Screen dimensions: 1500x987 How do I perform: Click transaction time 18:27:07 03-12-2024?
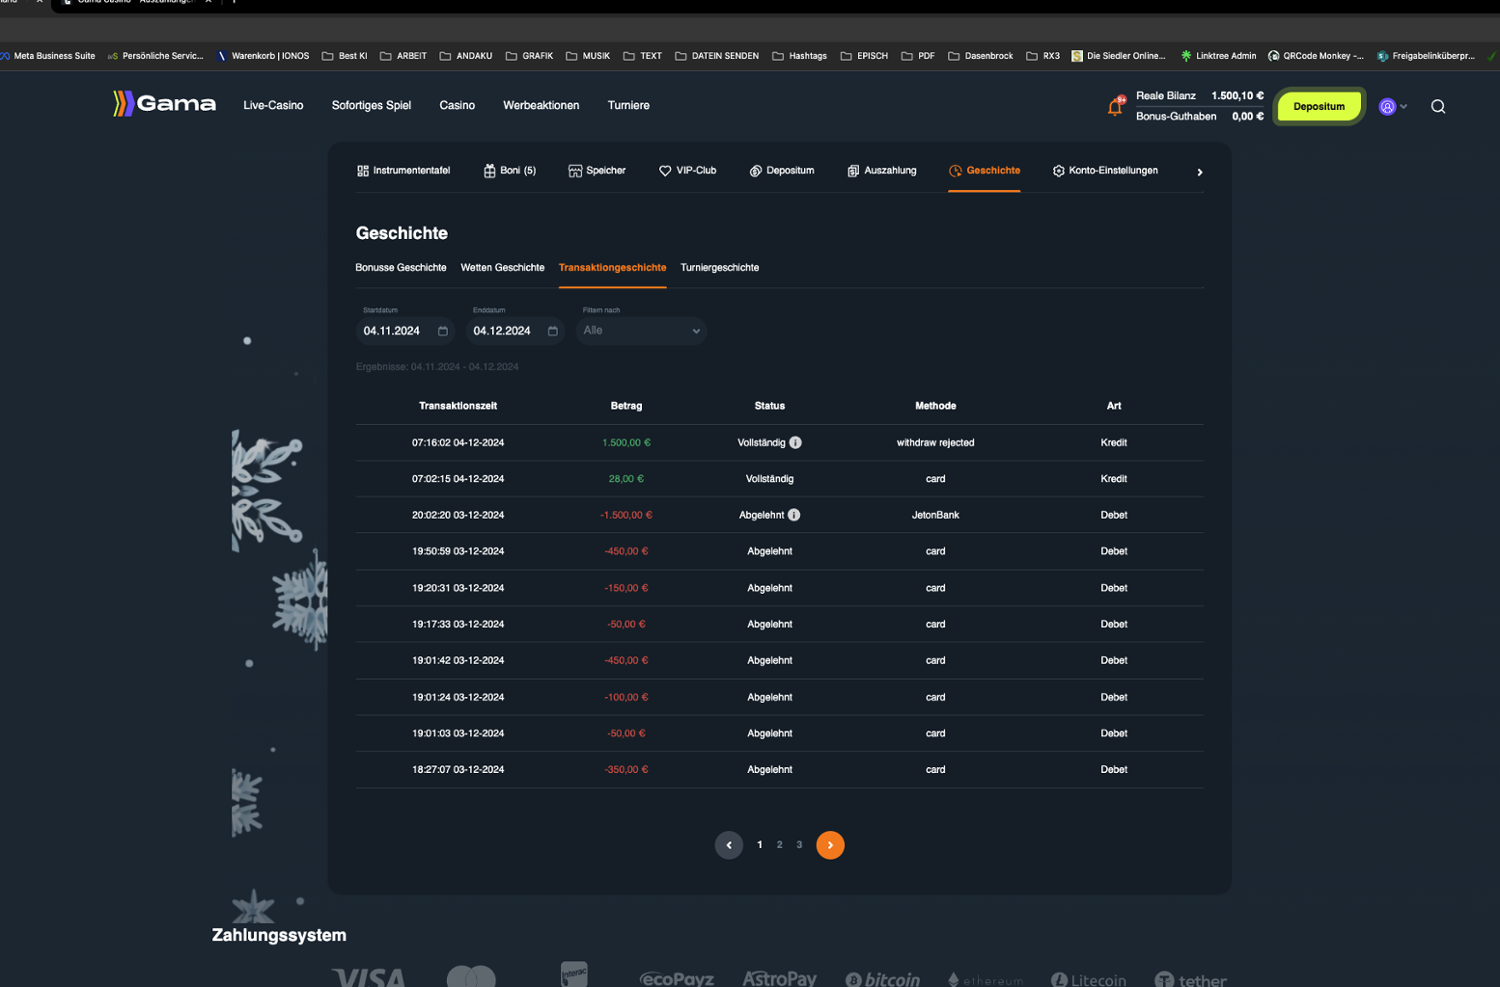(458, 770)
